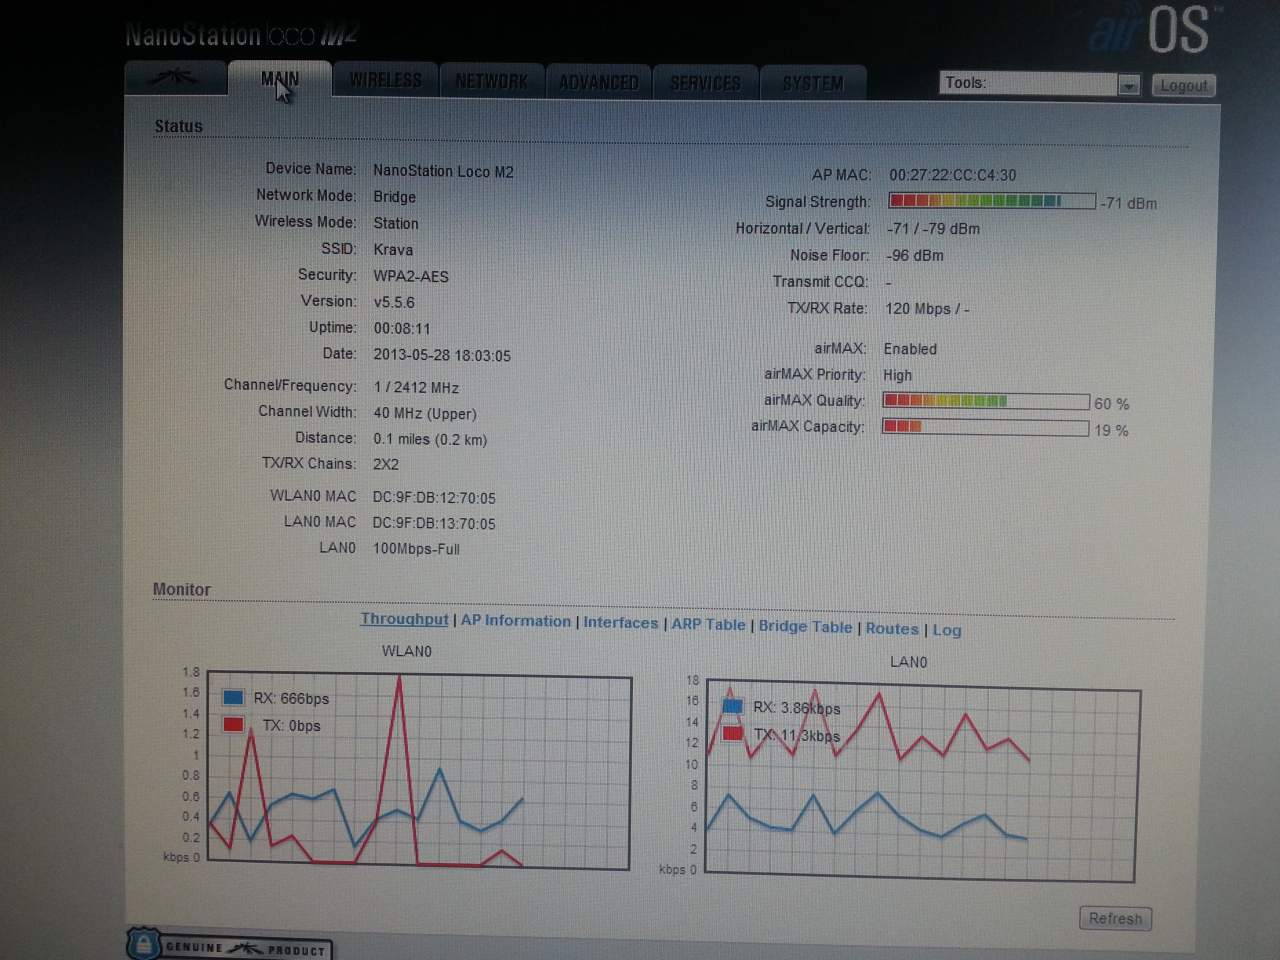Viewport: 1280px width, 960px height.
Task: Open the Tools selection box
Action: click(x=1040, y=84)
